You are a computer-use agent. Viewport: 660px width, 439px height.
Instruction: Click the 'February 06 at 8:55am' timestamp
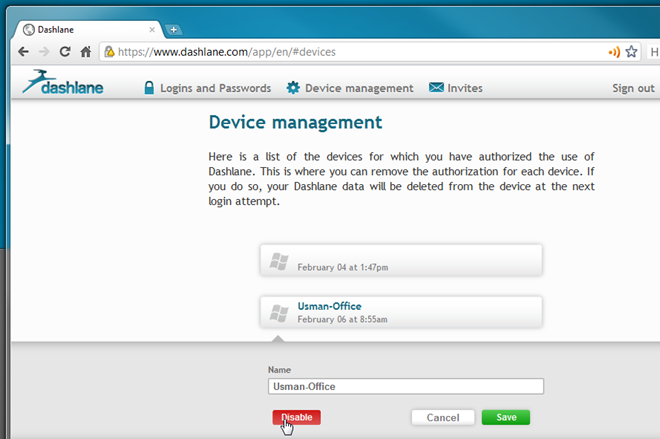(x=342, y=319)
